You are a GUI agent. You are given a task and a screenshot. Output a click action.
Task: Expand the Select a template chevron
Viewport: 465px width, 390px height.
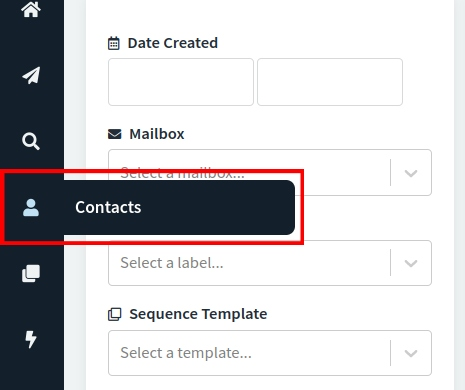[411, 353]
